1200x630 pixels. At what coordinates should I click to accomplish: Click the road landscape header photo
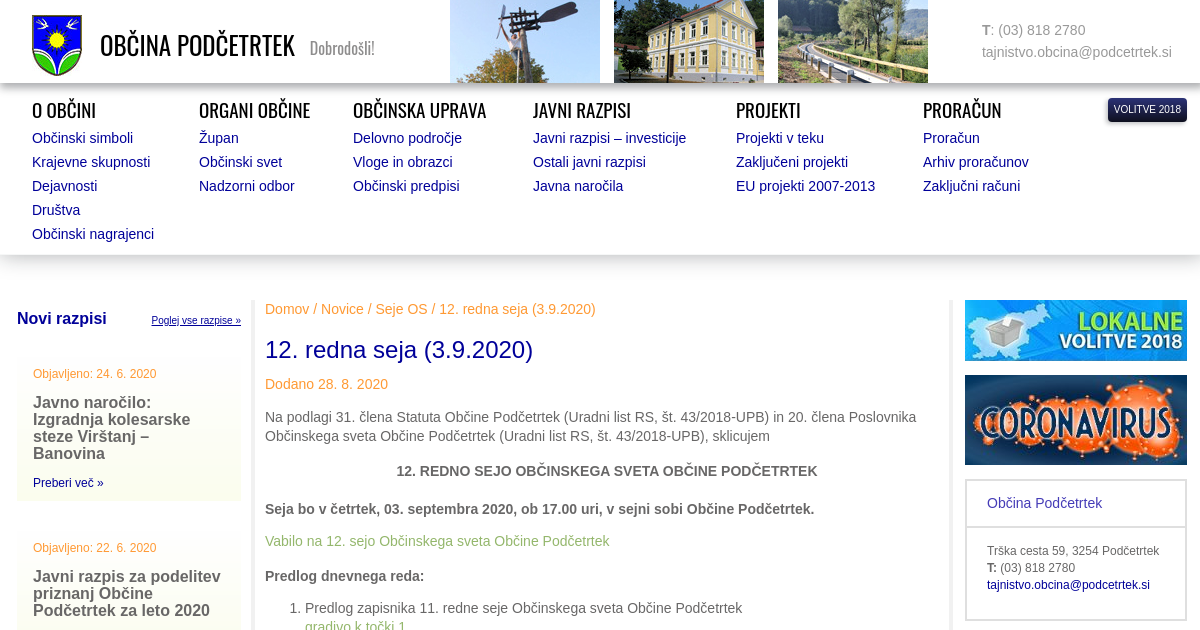[853, 41]
